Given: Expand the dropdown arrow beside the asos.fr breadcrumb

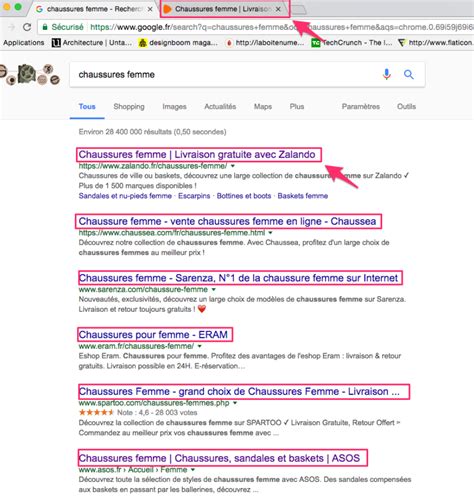Looking at the screenshot, I should 193,470.
